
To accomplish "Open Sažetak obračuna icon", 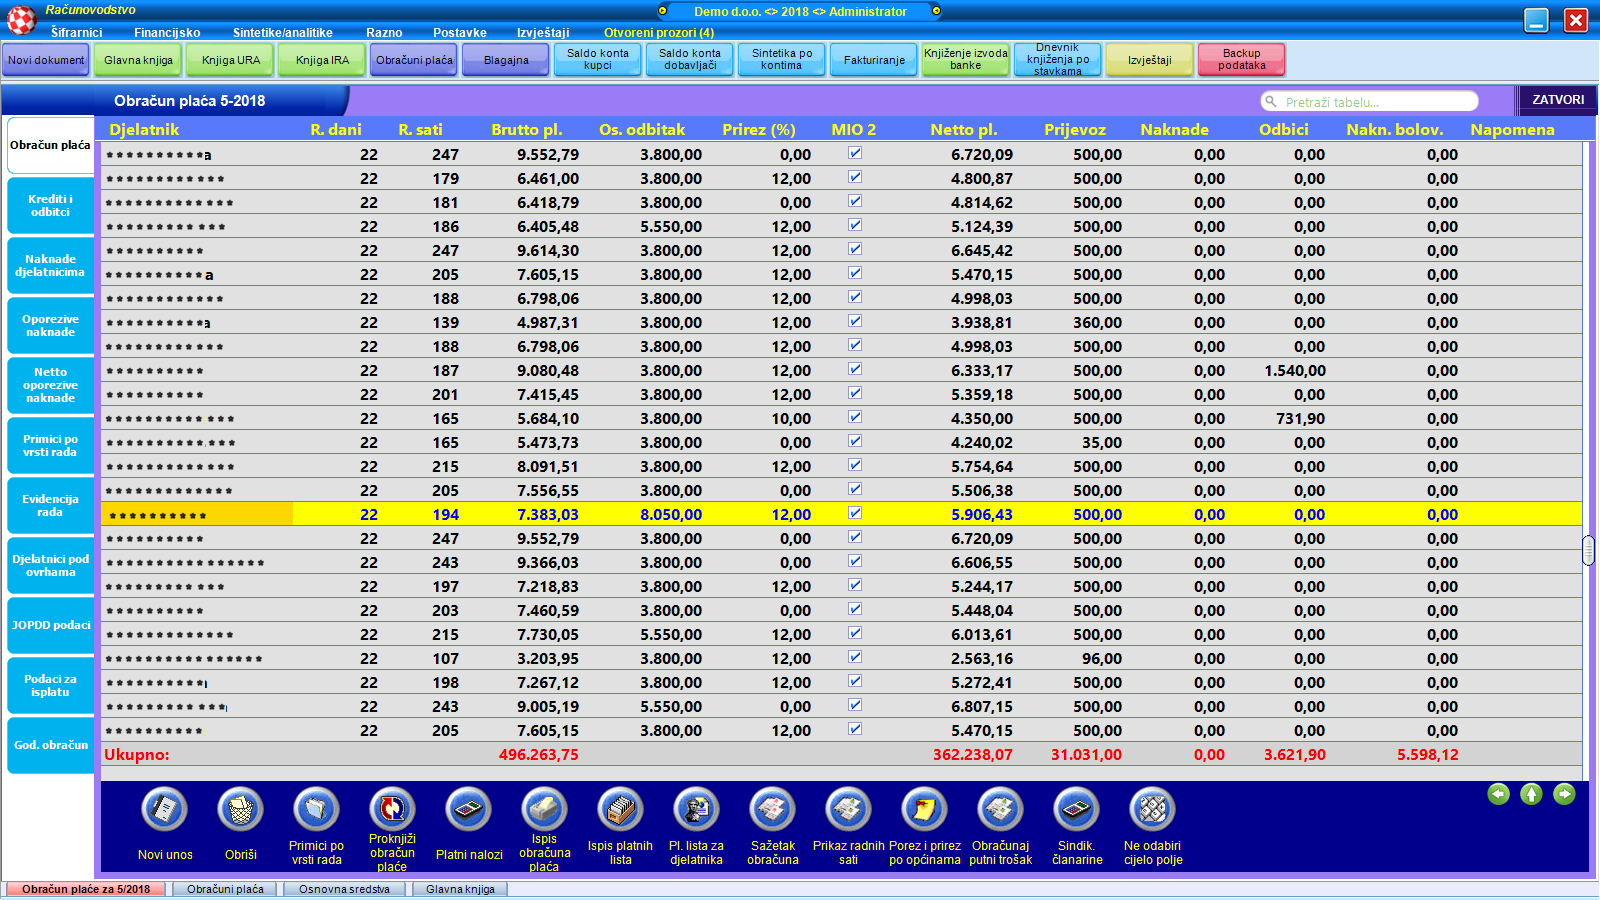I will click(772, 810).
